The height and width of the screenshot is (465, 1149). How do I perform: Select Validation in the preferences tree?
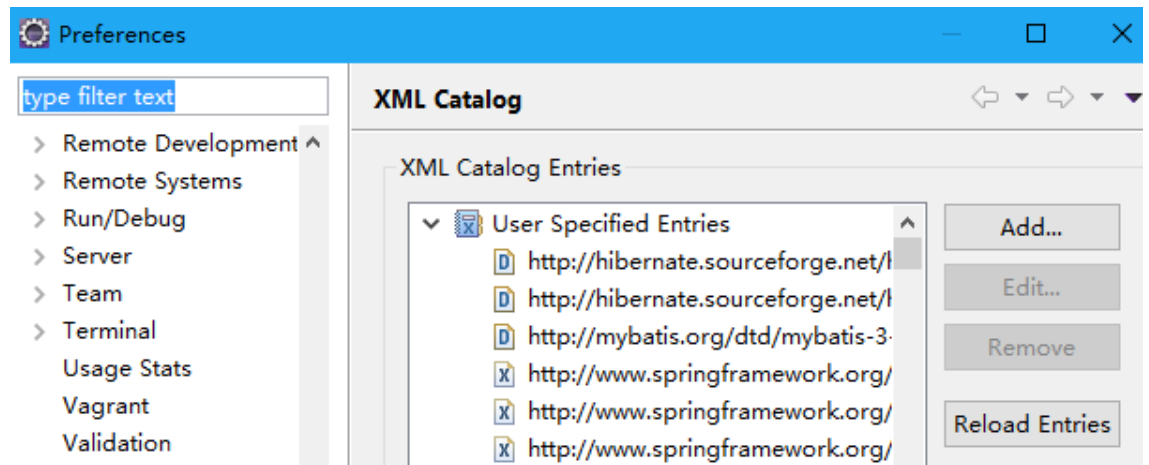coord(116,443)
